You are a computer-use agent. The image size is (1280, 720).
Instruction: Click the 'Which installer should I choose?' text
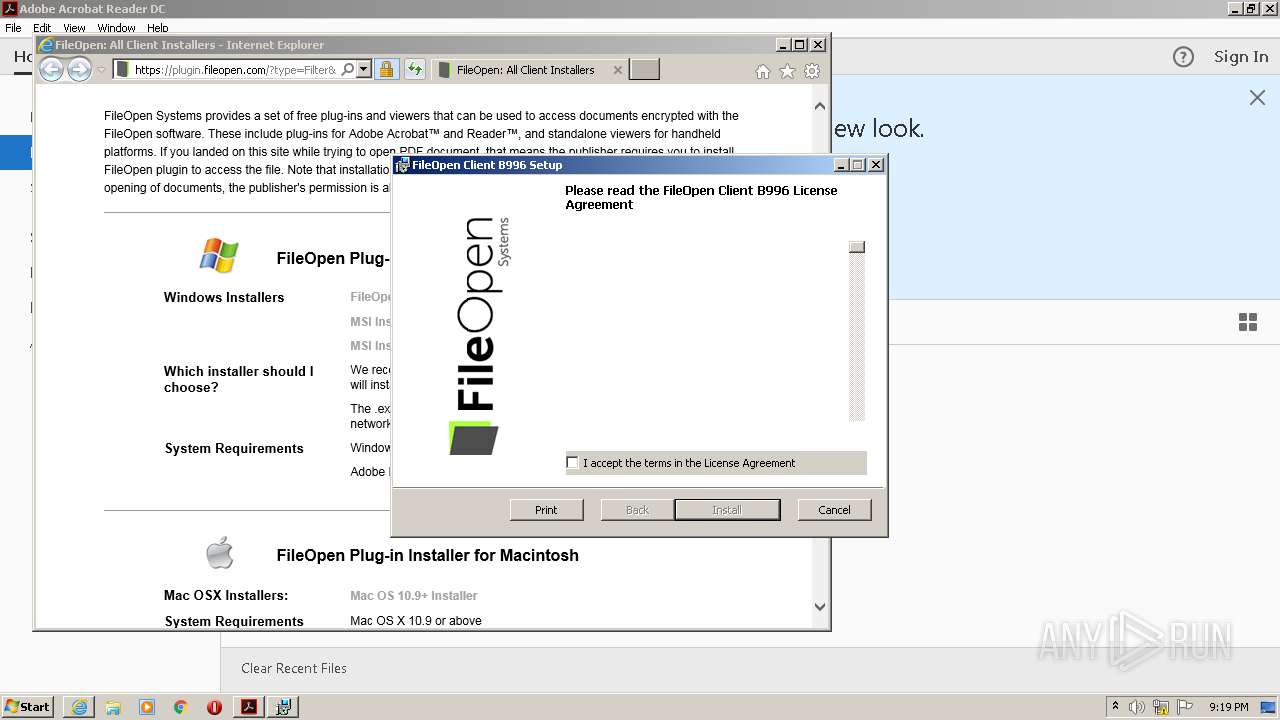pyautogui.click(x=239, y=379)
